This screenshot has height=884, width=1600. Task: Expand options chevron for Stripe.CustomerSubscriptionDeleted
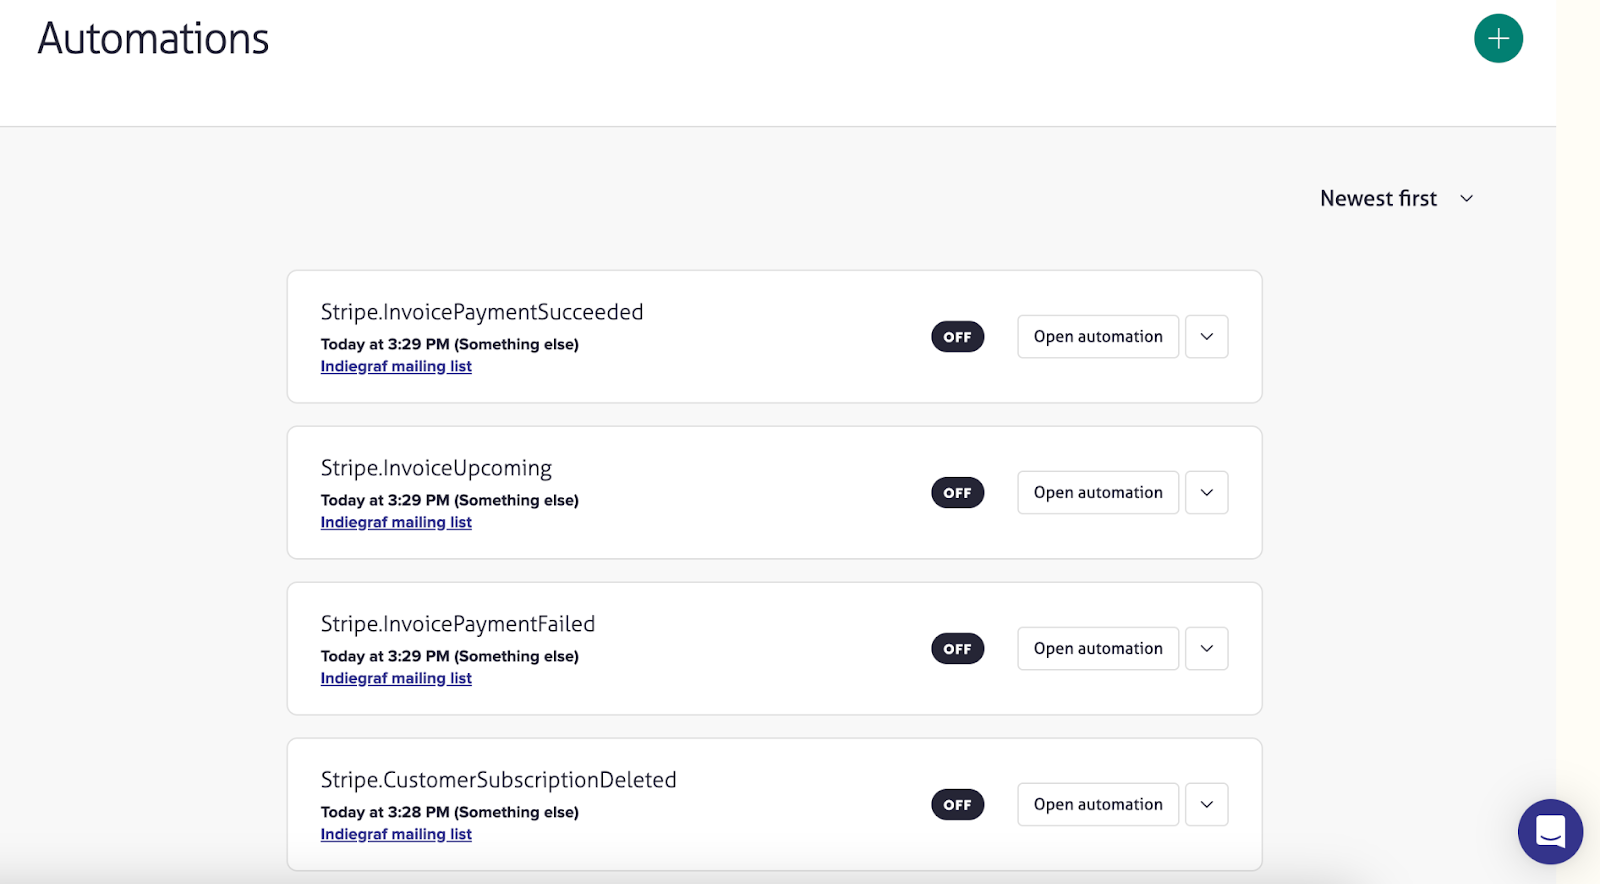(1206, 805)
